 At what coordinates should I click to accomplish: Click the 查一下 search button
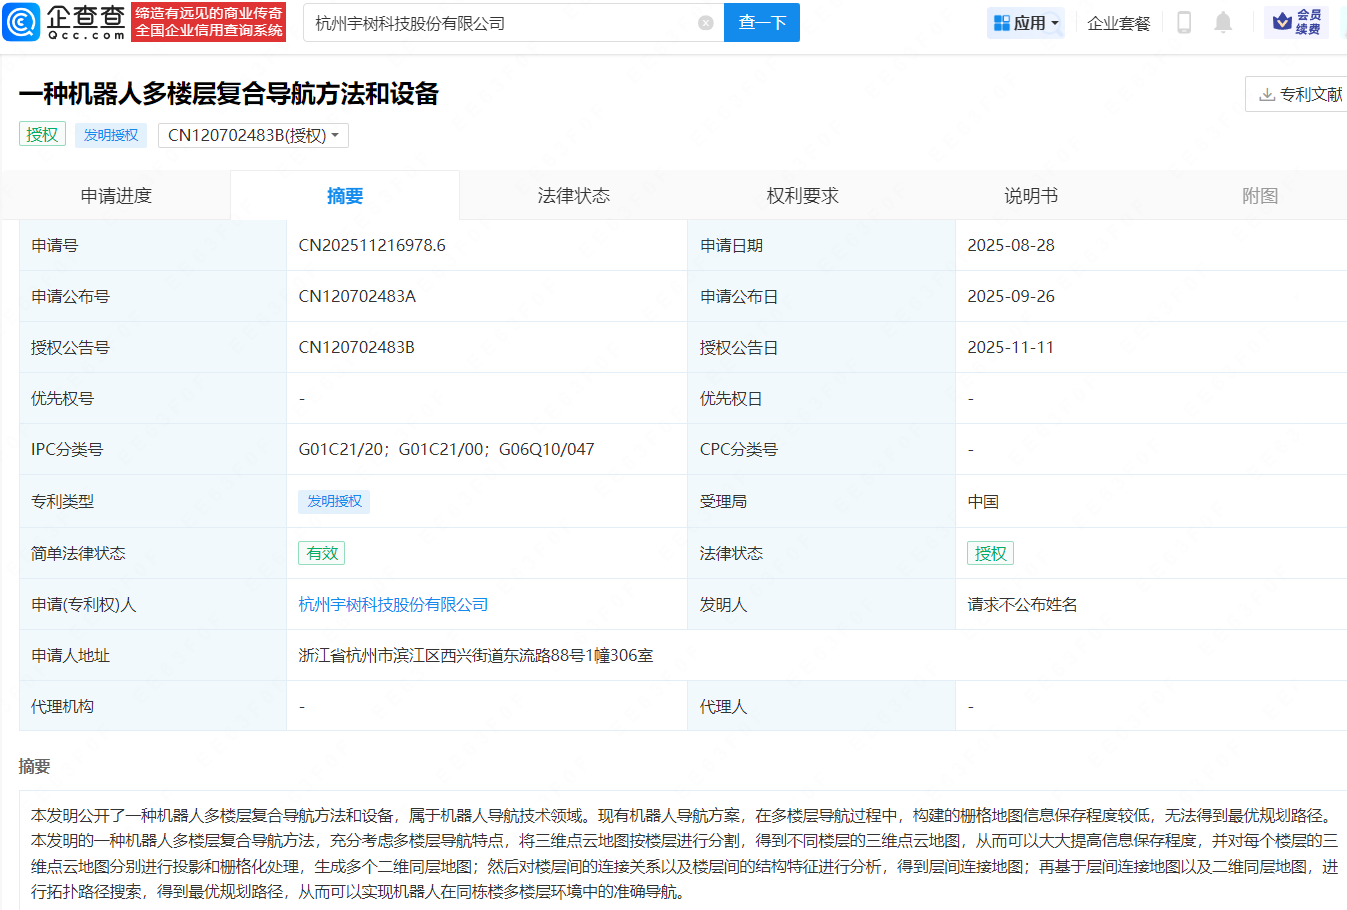pos(761,23)
